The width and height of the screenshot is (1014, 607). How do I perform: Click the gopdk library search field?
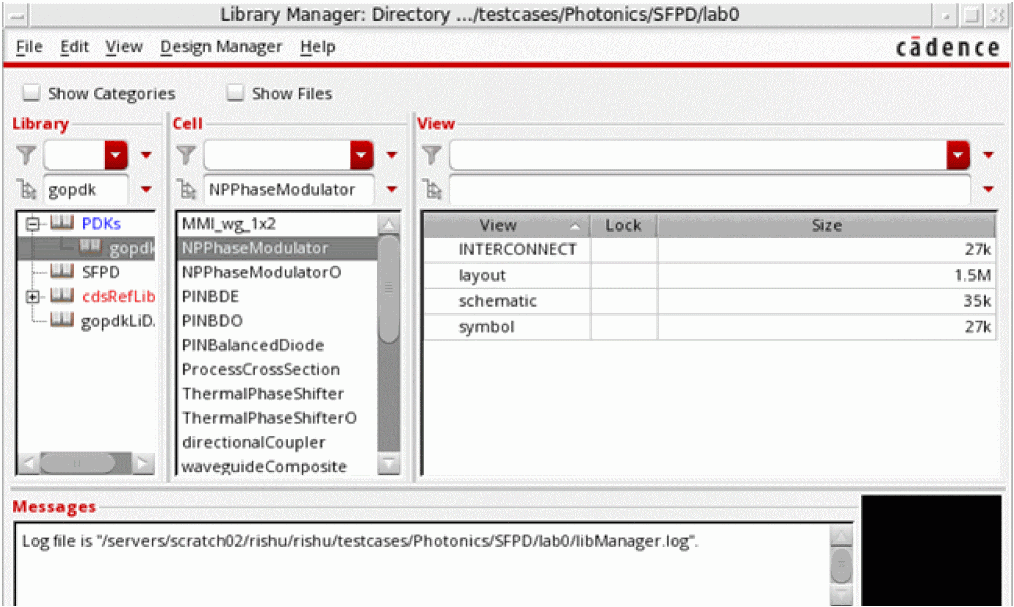point(85,189)
